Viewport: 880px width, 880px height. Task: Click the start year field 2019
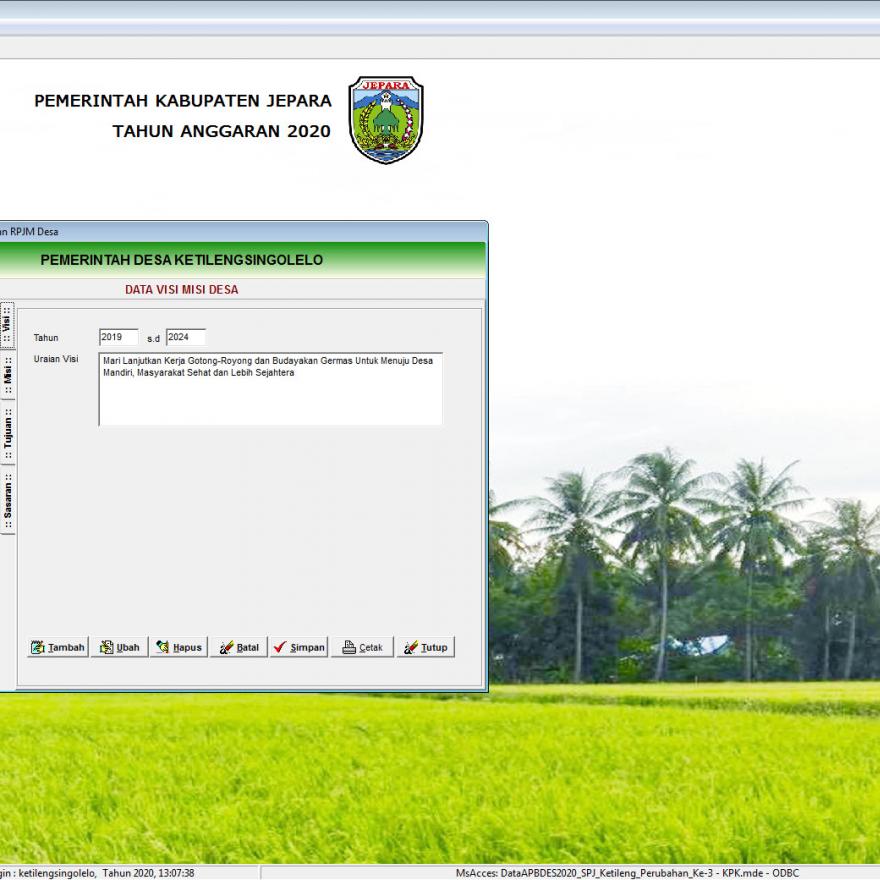(118, 337)
